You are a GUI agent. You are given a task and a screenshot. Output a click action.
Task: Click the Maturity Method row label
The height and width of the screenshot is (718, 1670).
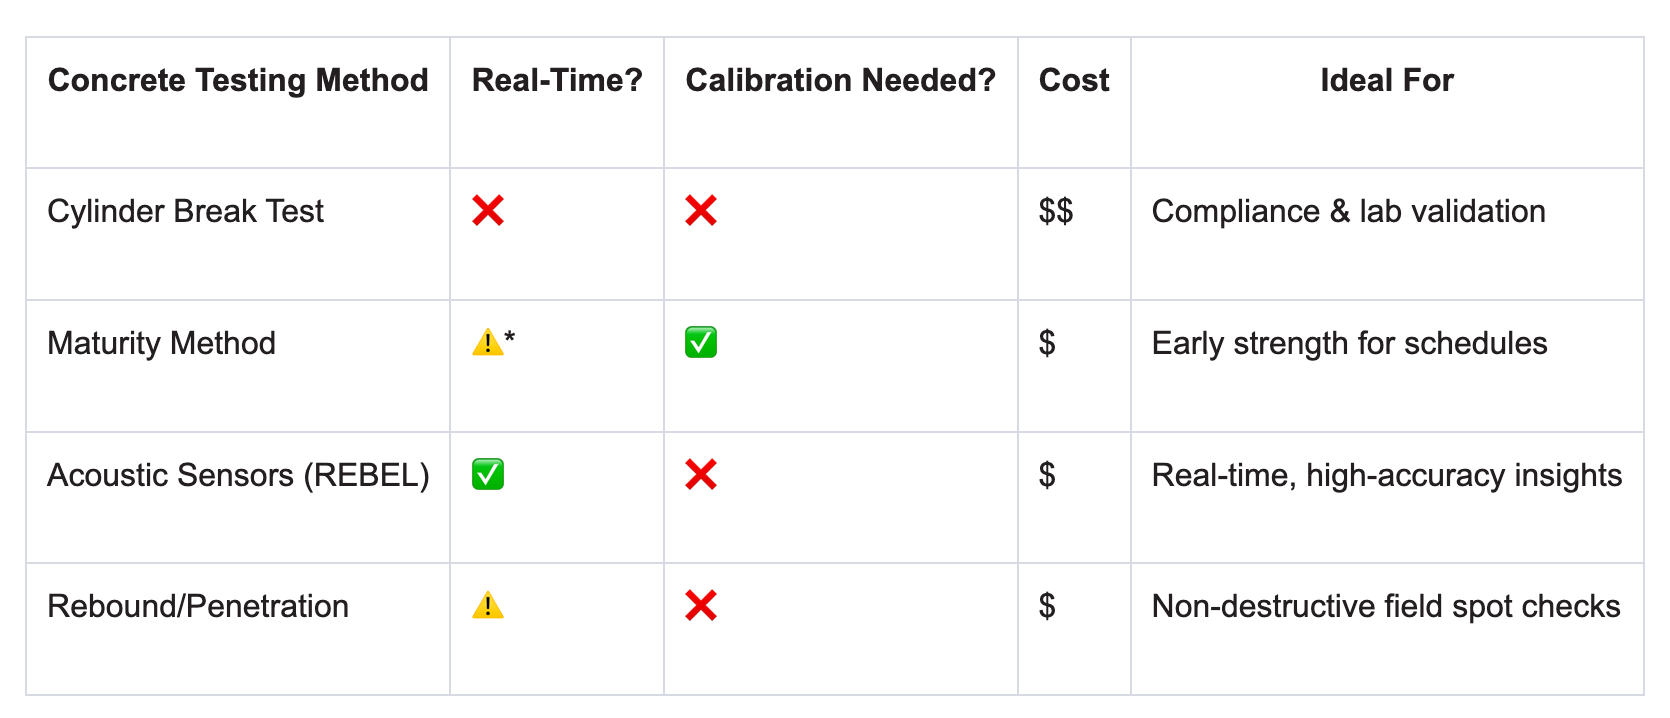(161, 343)
